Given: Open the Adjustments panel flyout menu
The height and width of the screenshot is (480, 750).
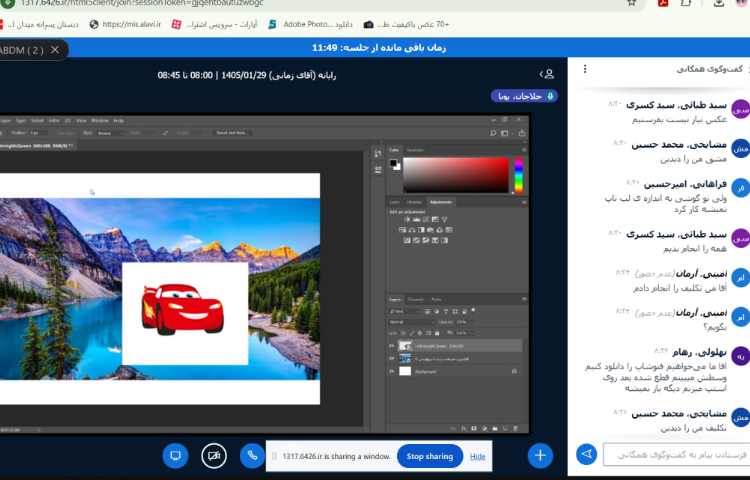Looking at the screenshot, I should coord(524,202).
